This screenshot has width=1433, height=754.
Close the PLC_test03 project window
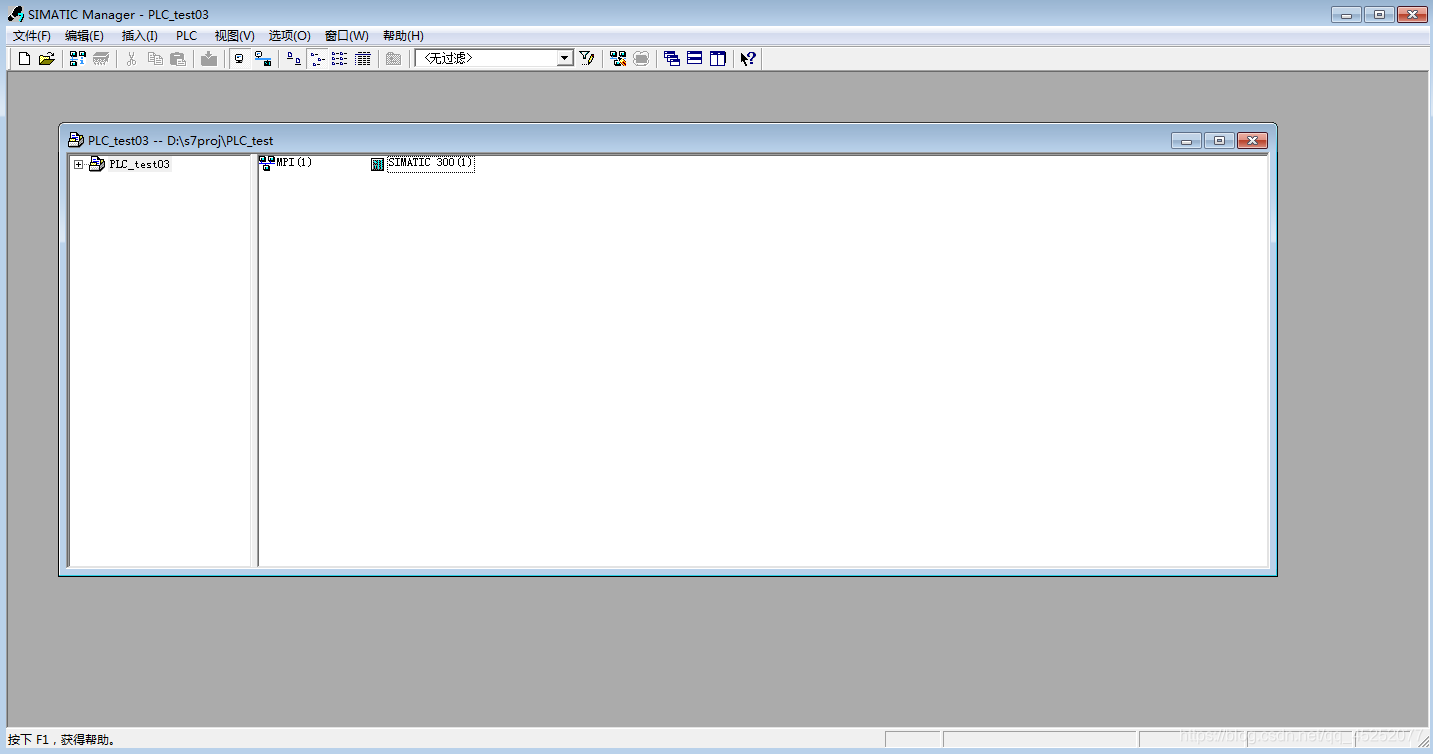tap(1252, 141)
